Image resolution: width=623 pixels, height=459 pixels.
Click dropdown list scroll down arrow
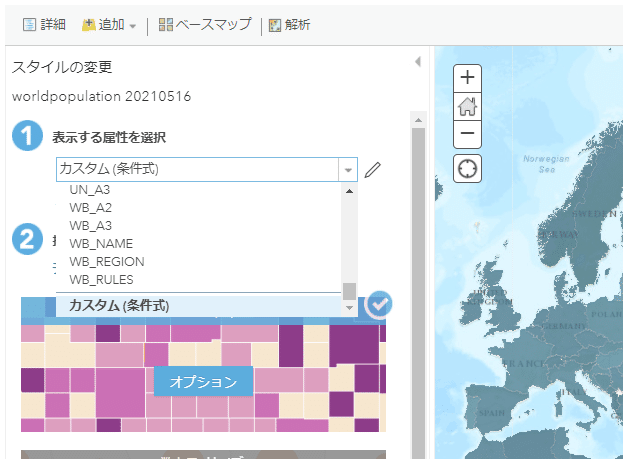pyautogui.click(x=349, y=308)
